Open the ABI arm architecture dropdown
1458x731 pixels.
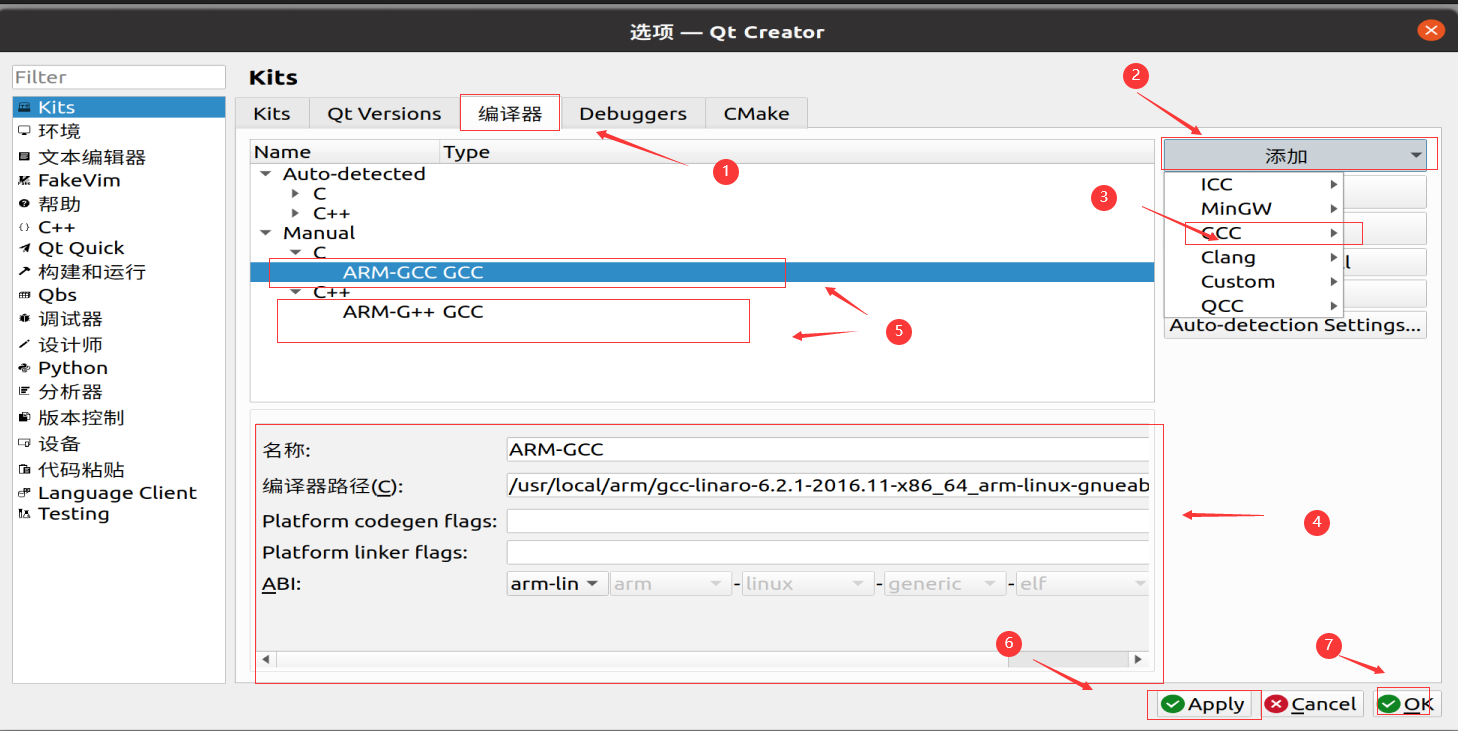tap(671, 584)
